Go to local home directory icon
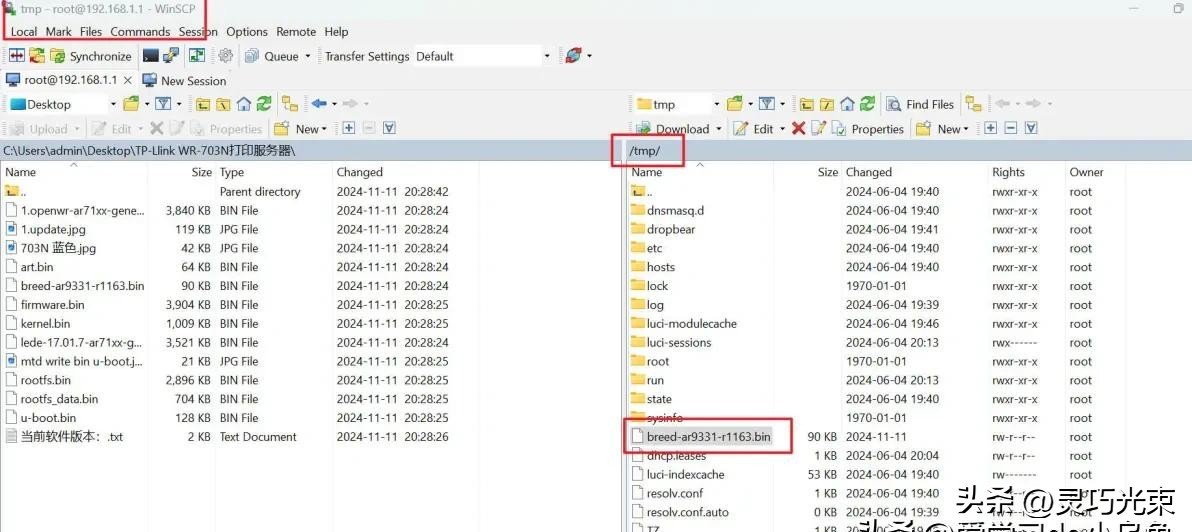1192x532 pixels. [243, 104]
